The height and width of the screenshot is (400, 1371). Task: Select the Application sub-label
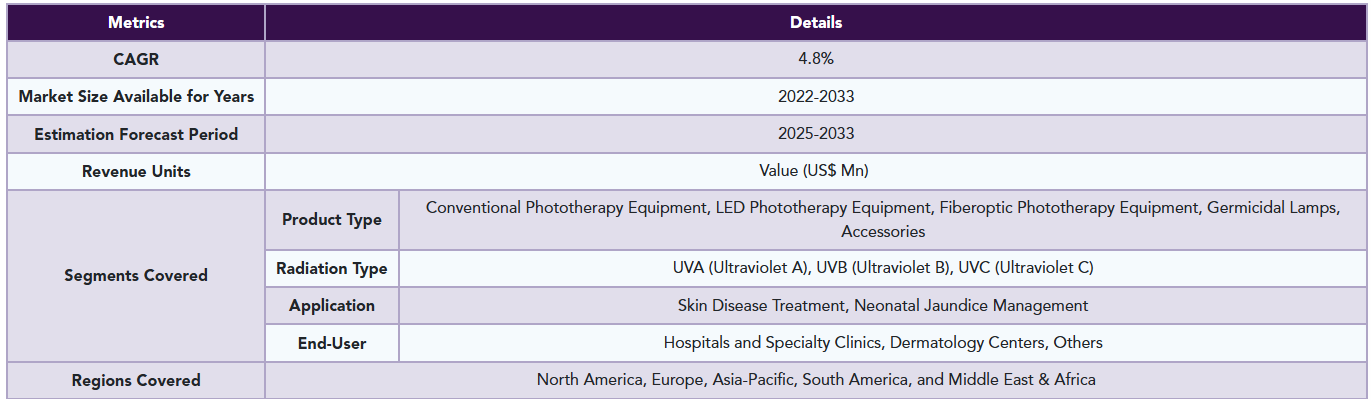332,305
